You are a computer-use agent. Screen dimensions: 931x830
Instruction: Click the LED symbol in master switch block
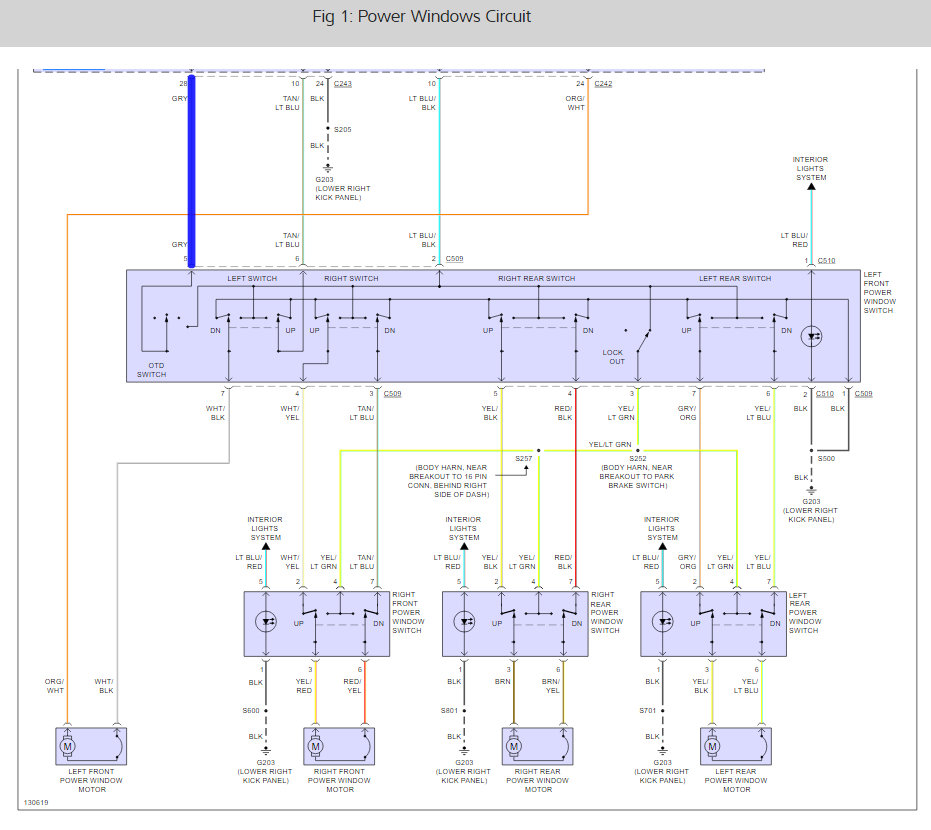[x=811, y=337]
